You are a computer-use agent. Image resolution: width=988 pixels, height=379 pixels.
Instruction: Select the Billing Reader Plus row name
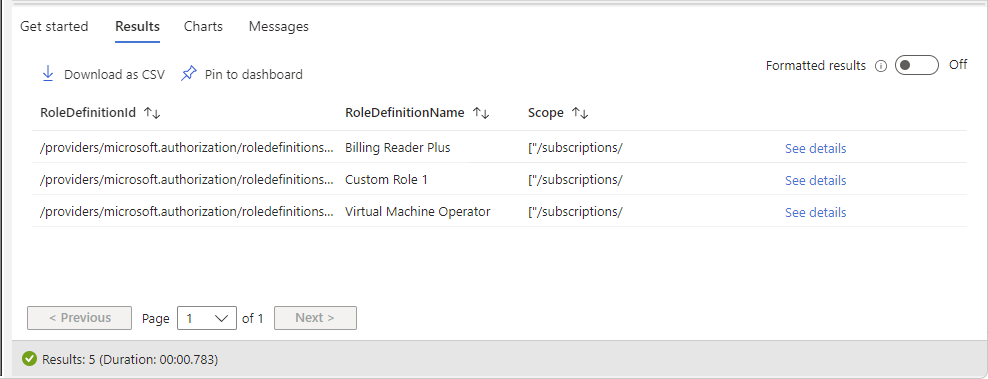pos(398,148)
